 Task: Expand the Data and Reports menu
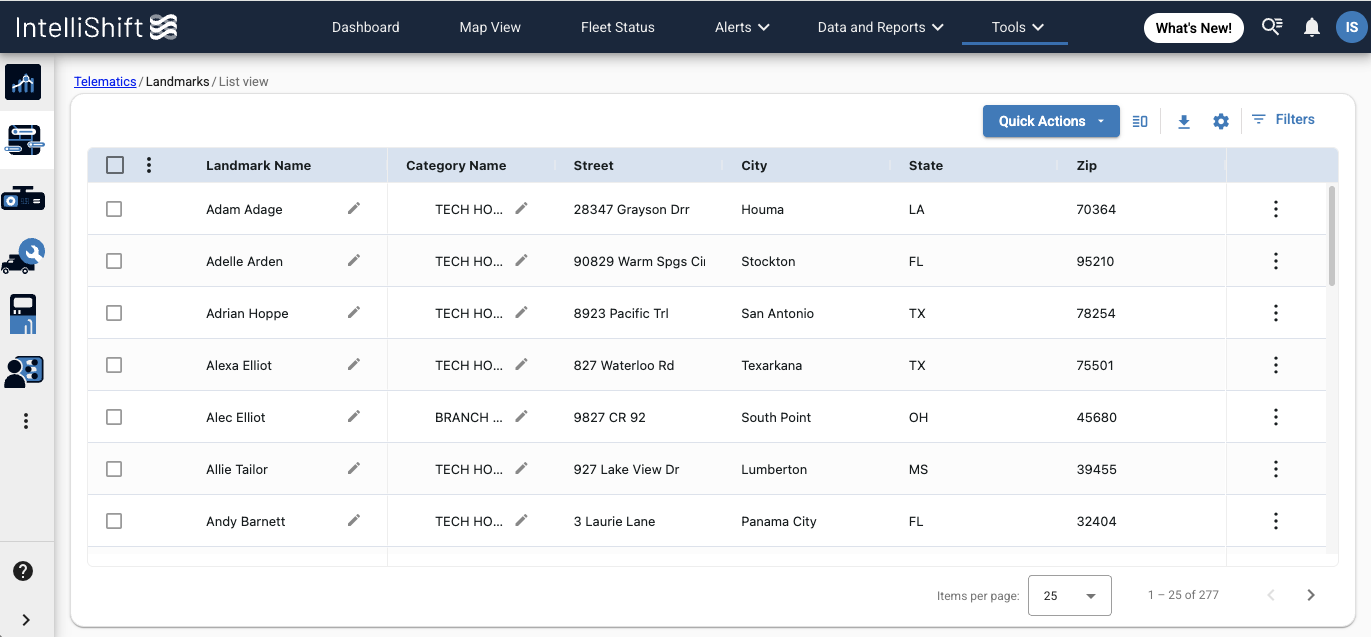click(x=880, y=27)
